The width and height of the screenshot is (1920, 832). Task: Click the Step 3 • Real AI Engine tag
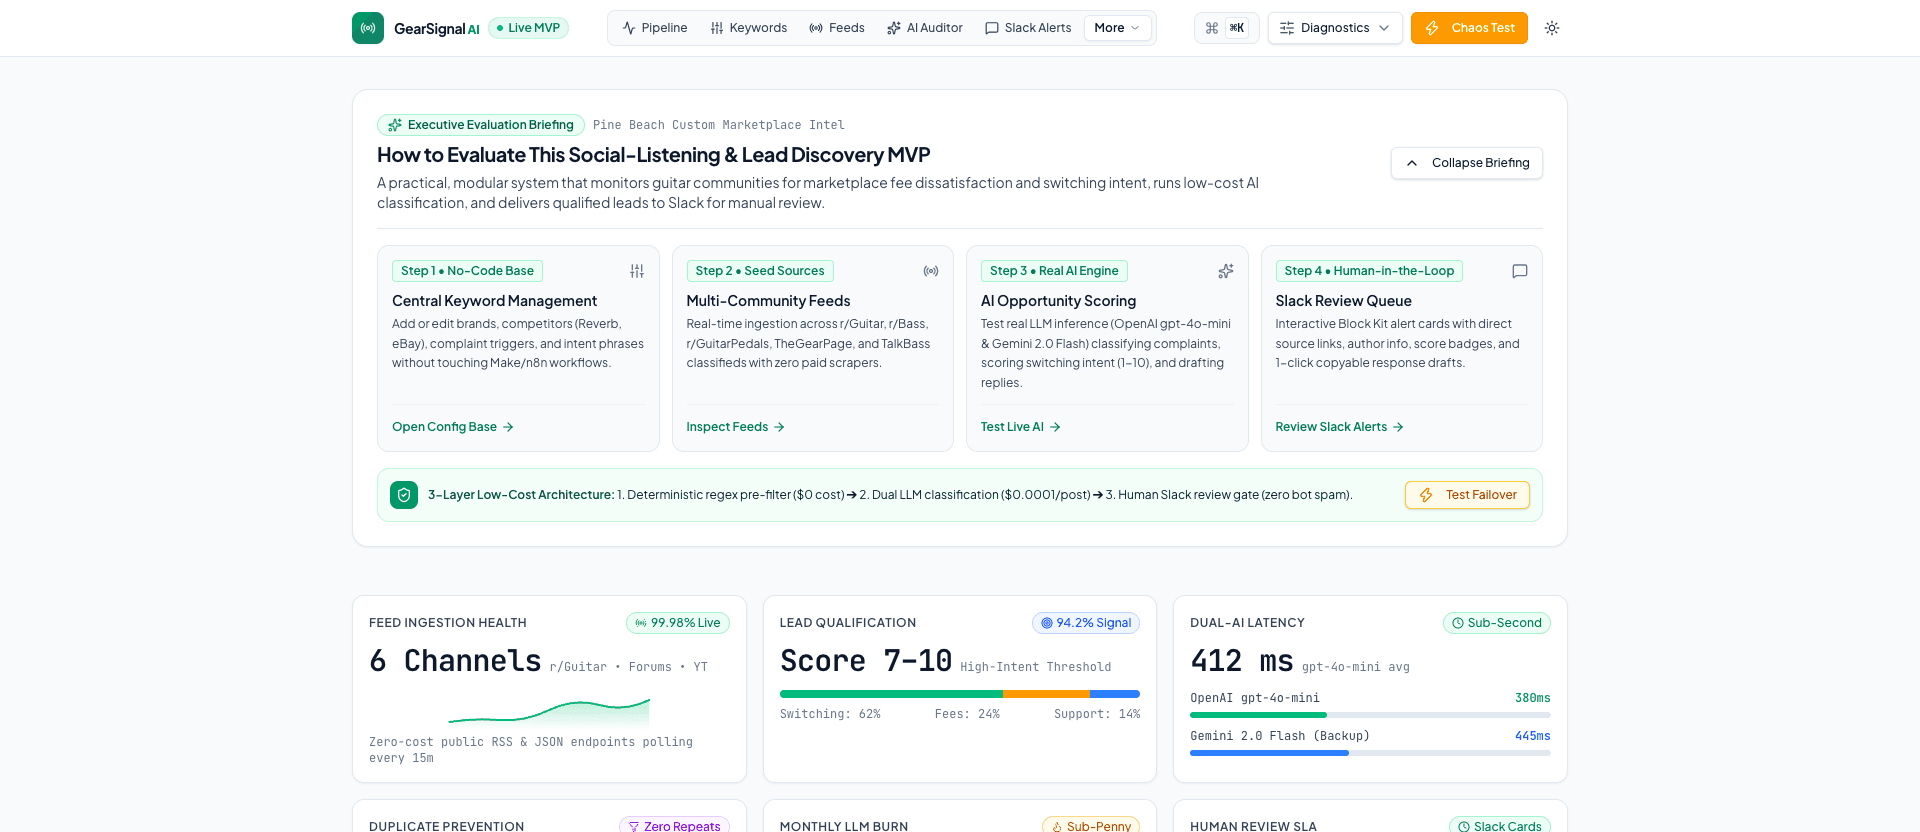tap(1054, 271)
